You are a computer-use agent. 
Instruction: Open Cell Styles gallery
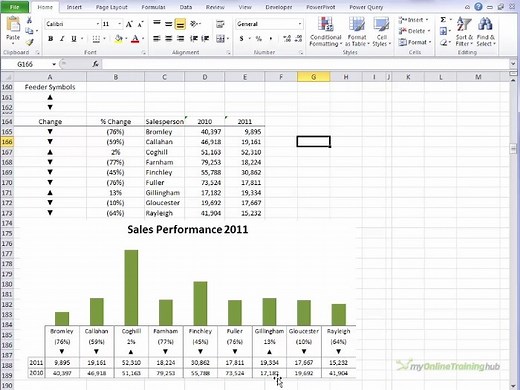(x=381, y=32)
